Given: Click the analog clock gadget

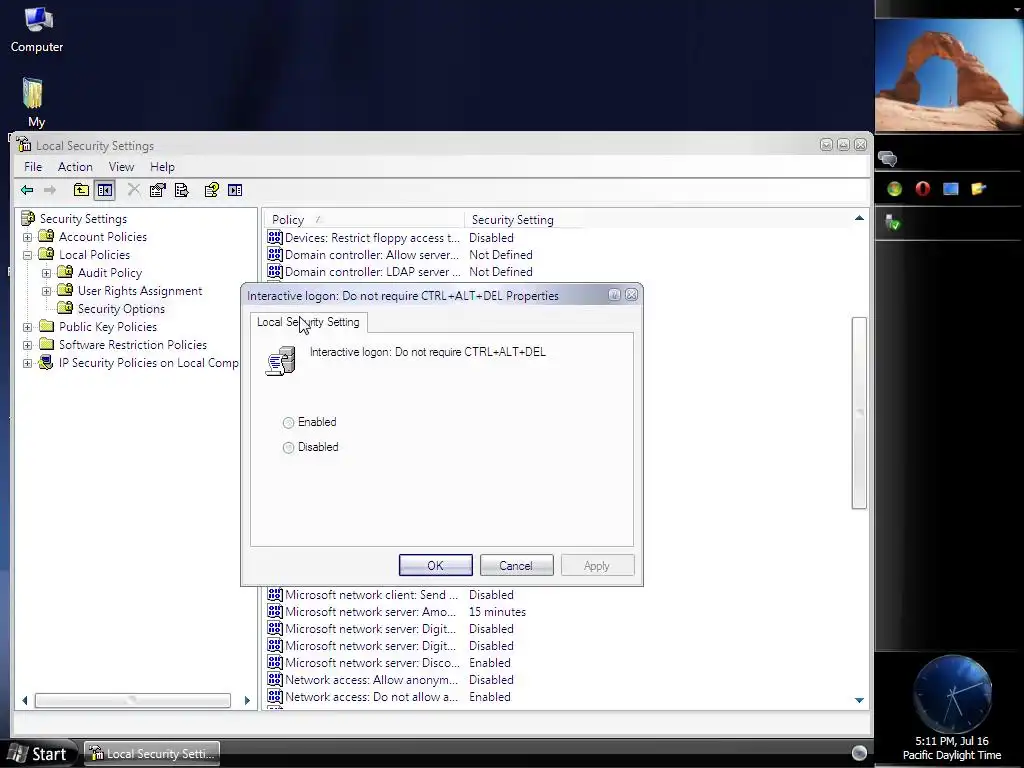Looking at the screenshot, I should pos(952,694).
